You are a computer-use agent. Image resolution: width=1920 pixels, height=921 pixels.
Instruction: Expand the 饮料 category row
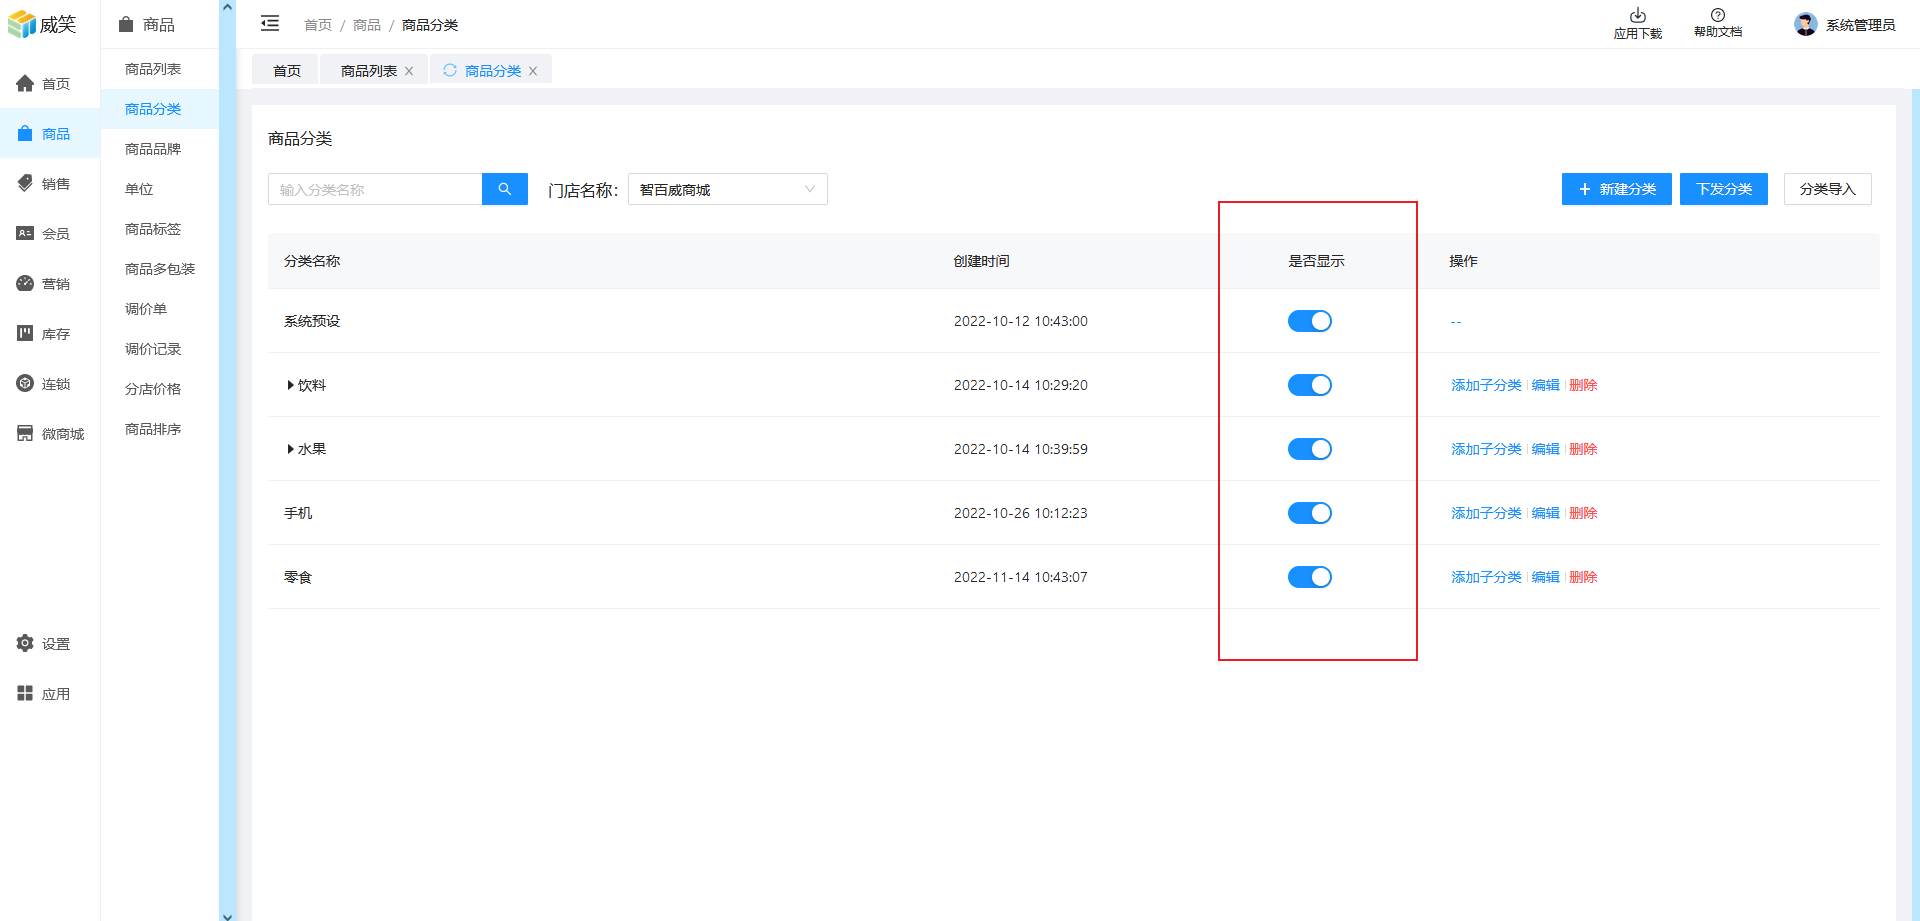290,385
